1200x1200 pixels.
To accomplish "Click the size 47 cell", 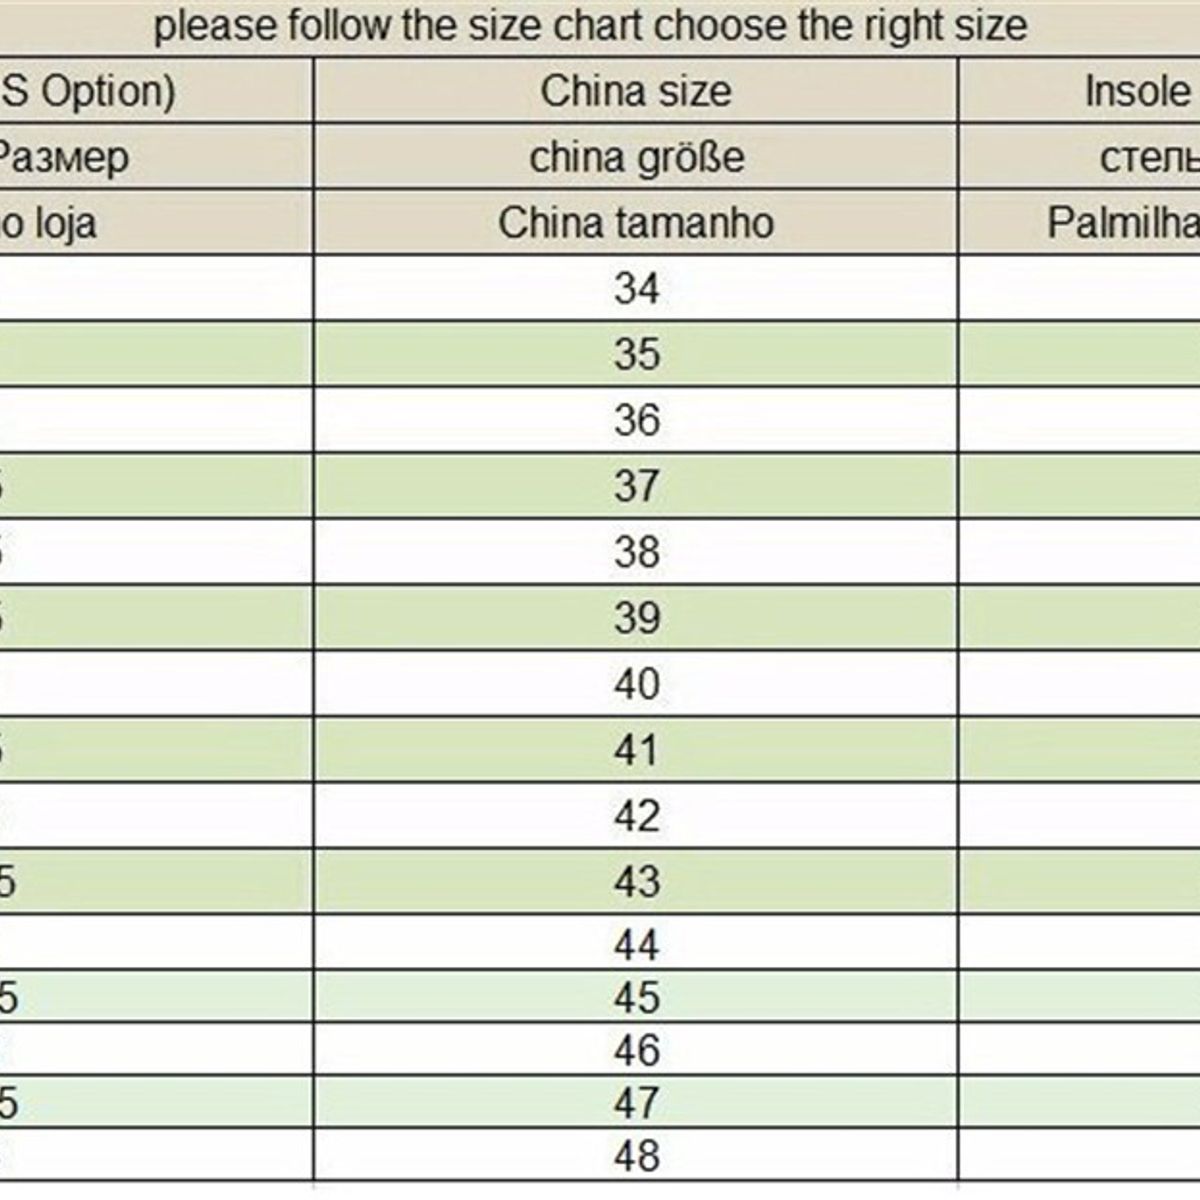I will [x=636, y=1103].
